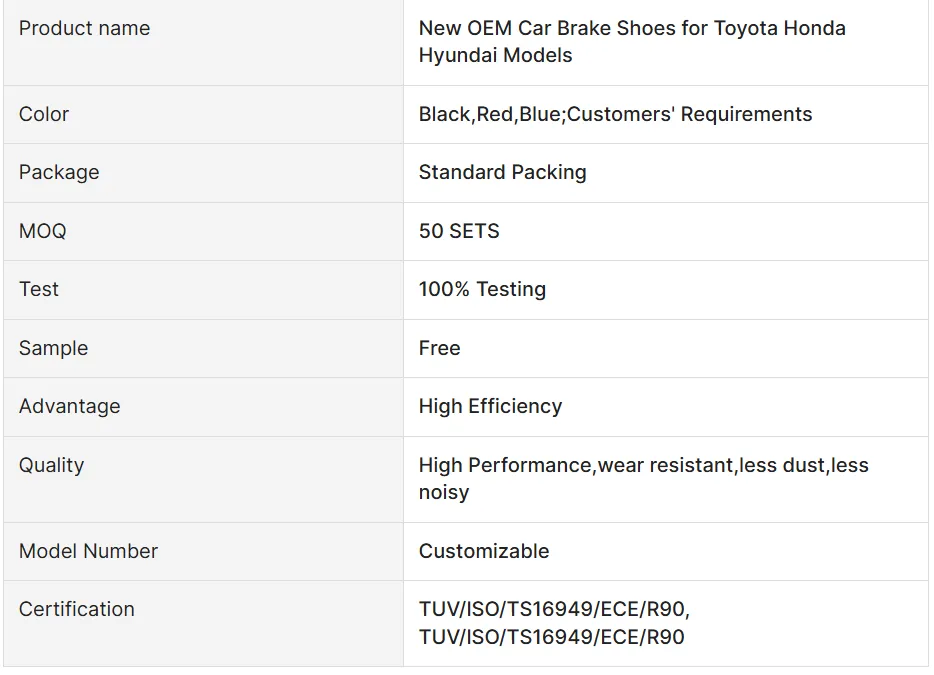934x675 pixels.
Task: Click the Package row label
Action: click(59, 172)
